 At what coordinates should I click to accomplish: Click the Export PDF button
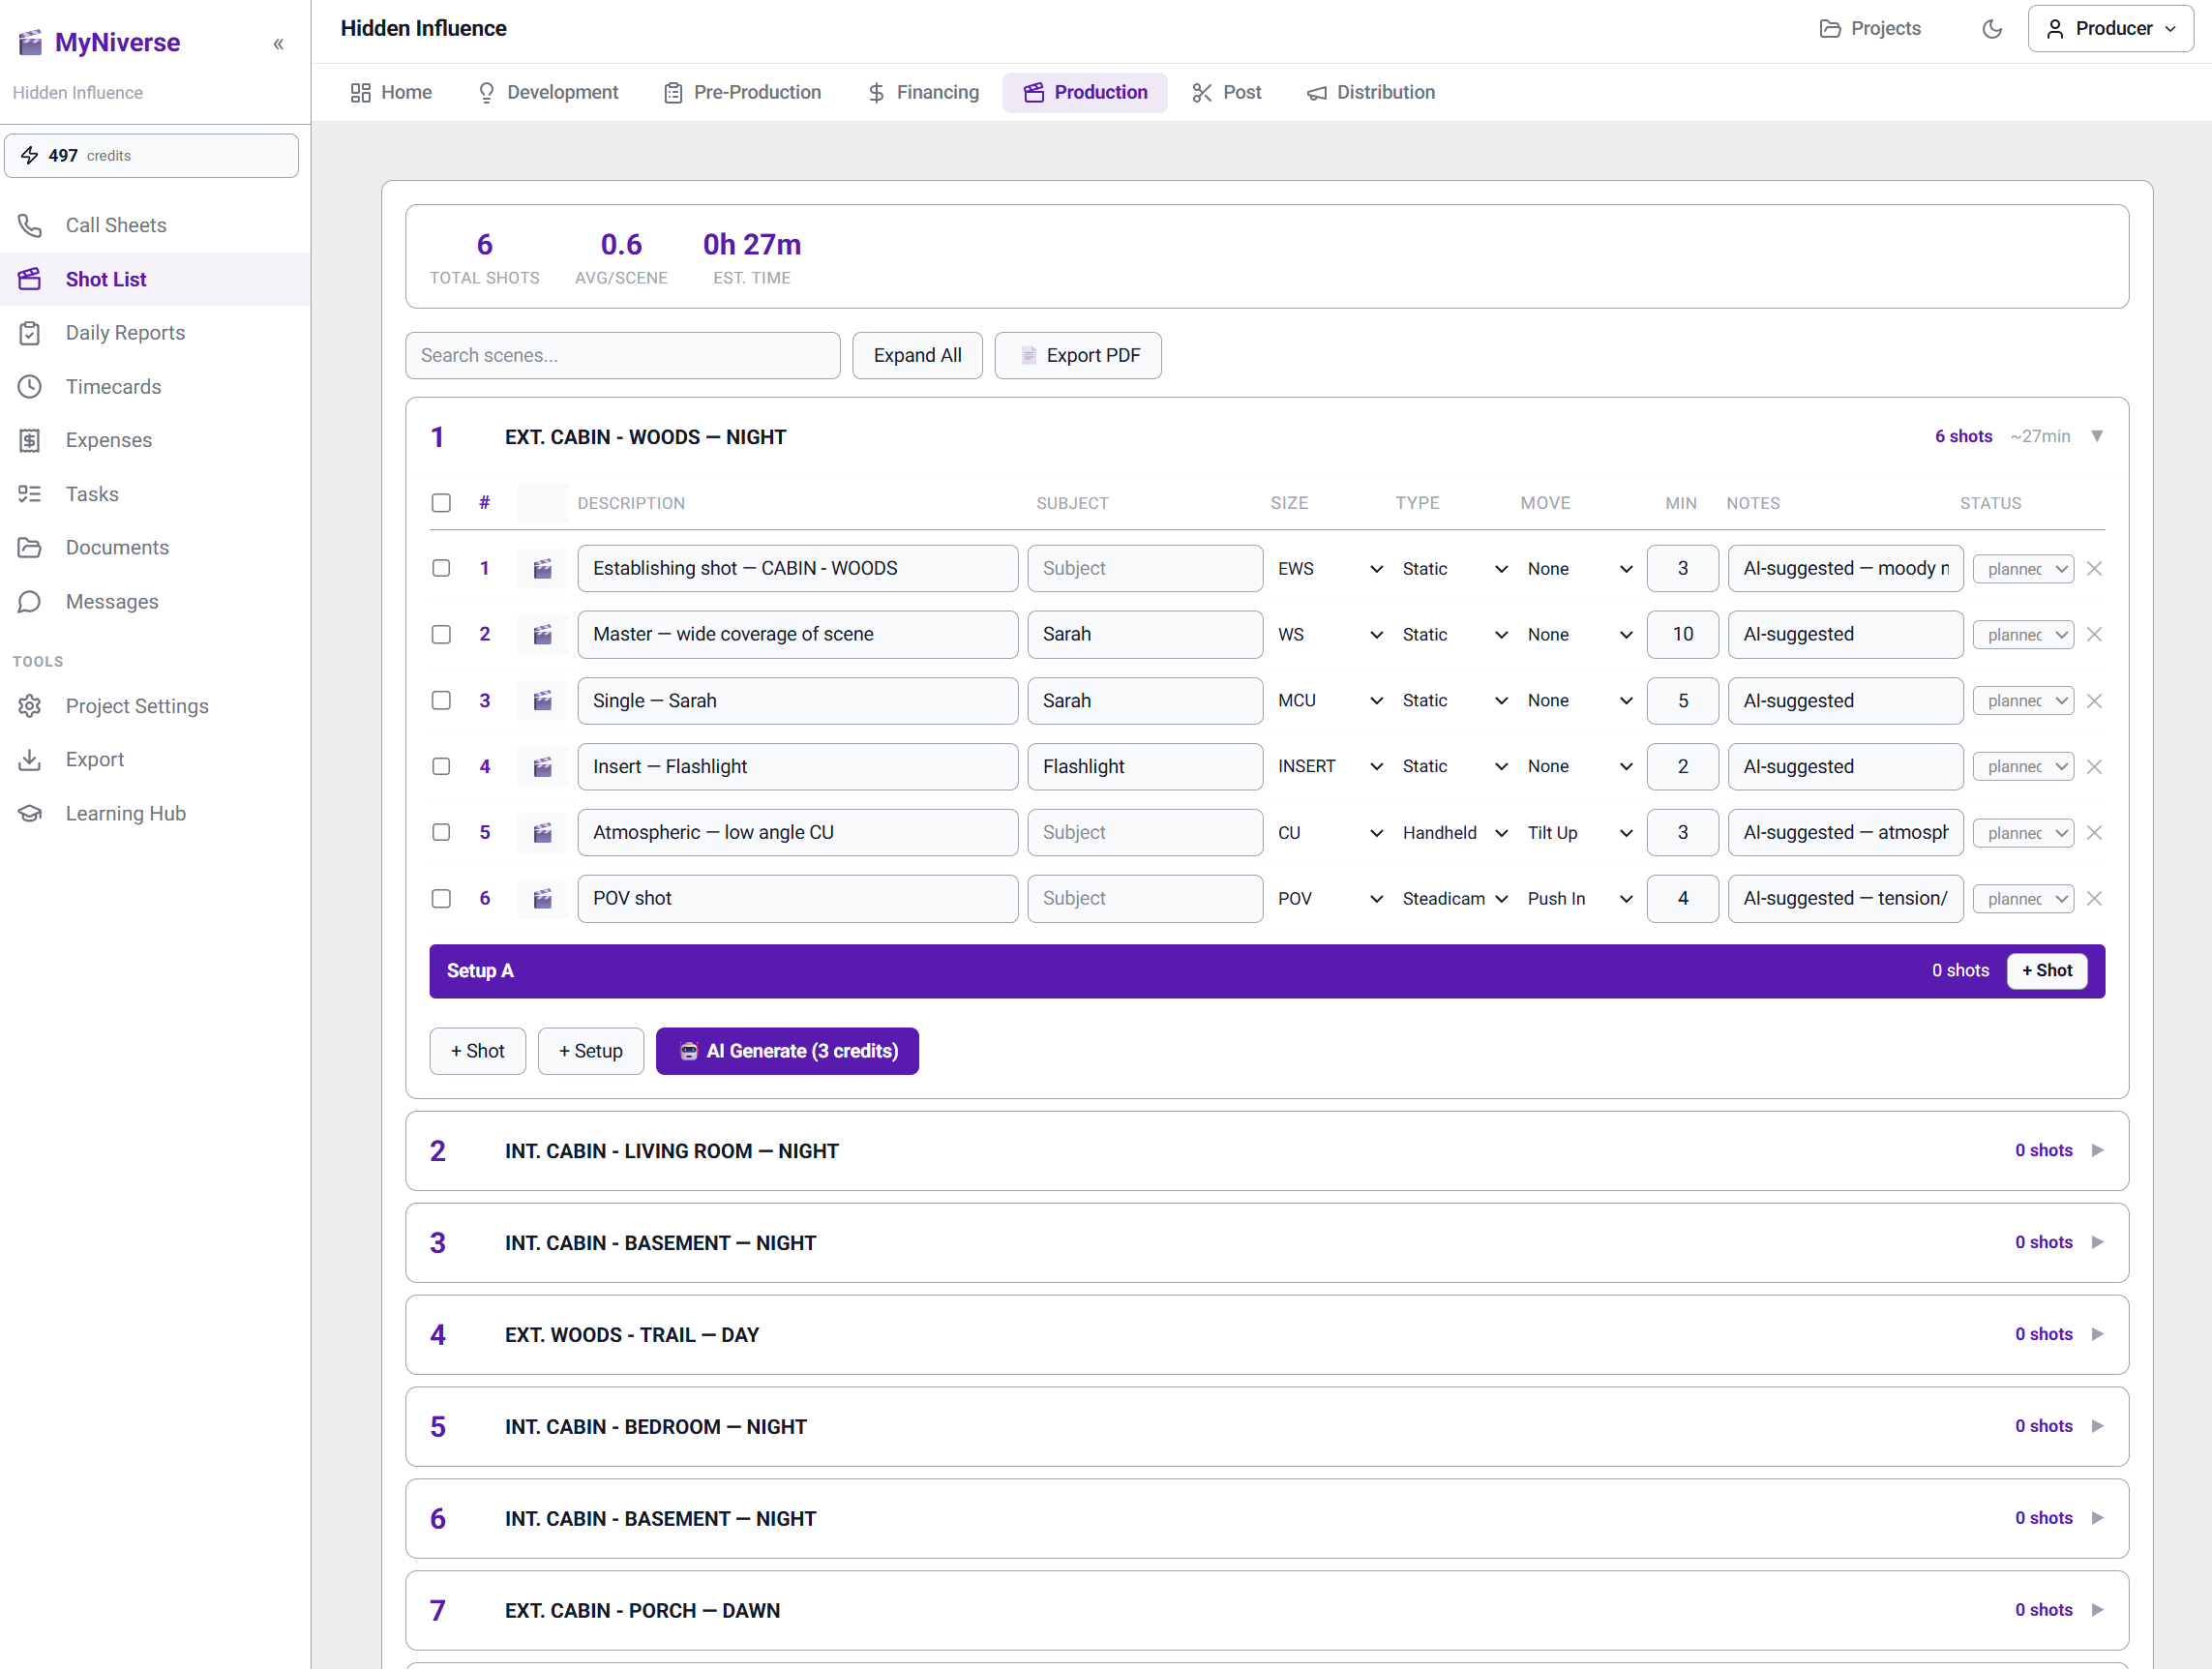pos(1078,356)
